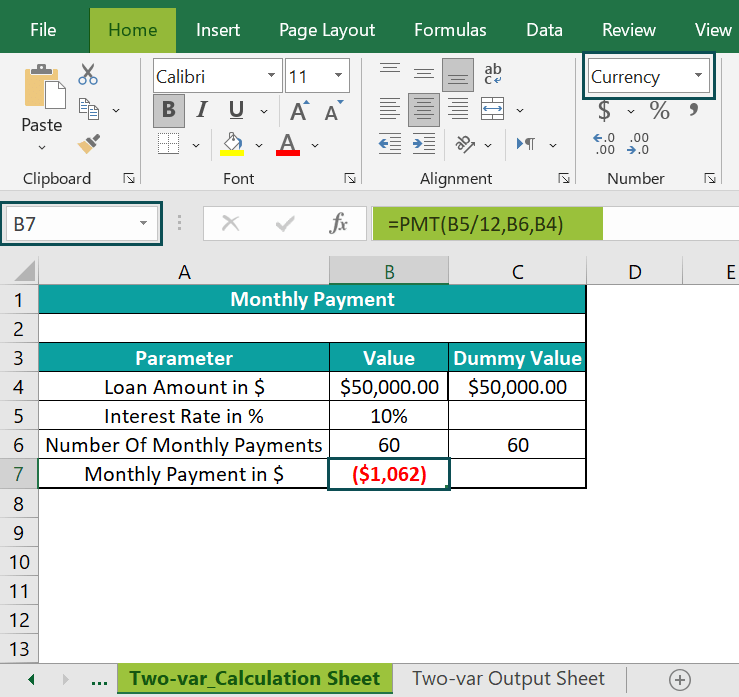
Task: Open the Two-var Output Sheet tab
Action: pos(508,679)
